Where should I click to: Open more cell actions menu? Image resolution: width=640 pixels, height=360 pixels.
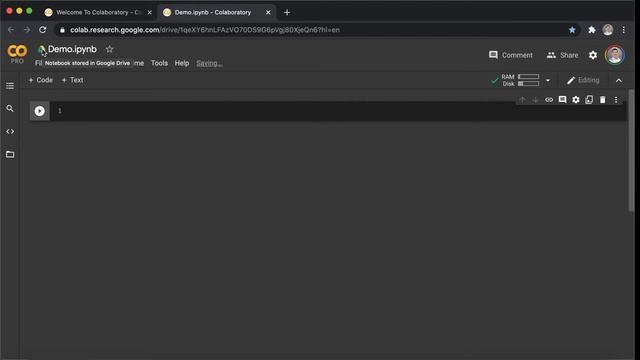pyautogui.click(x=616, y=100)
